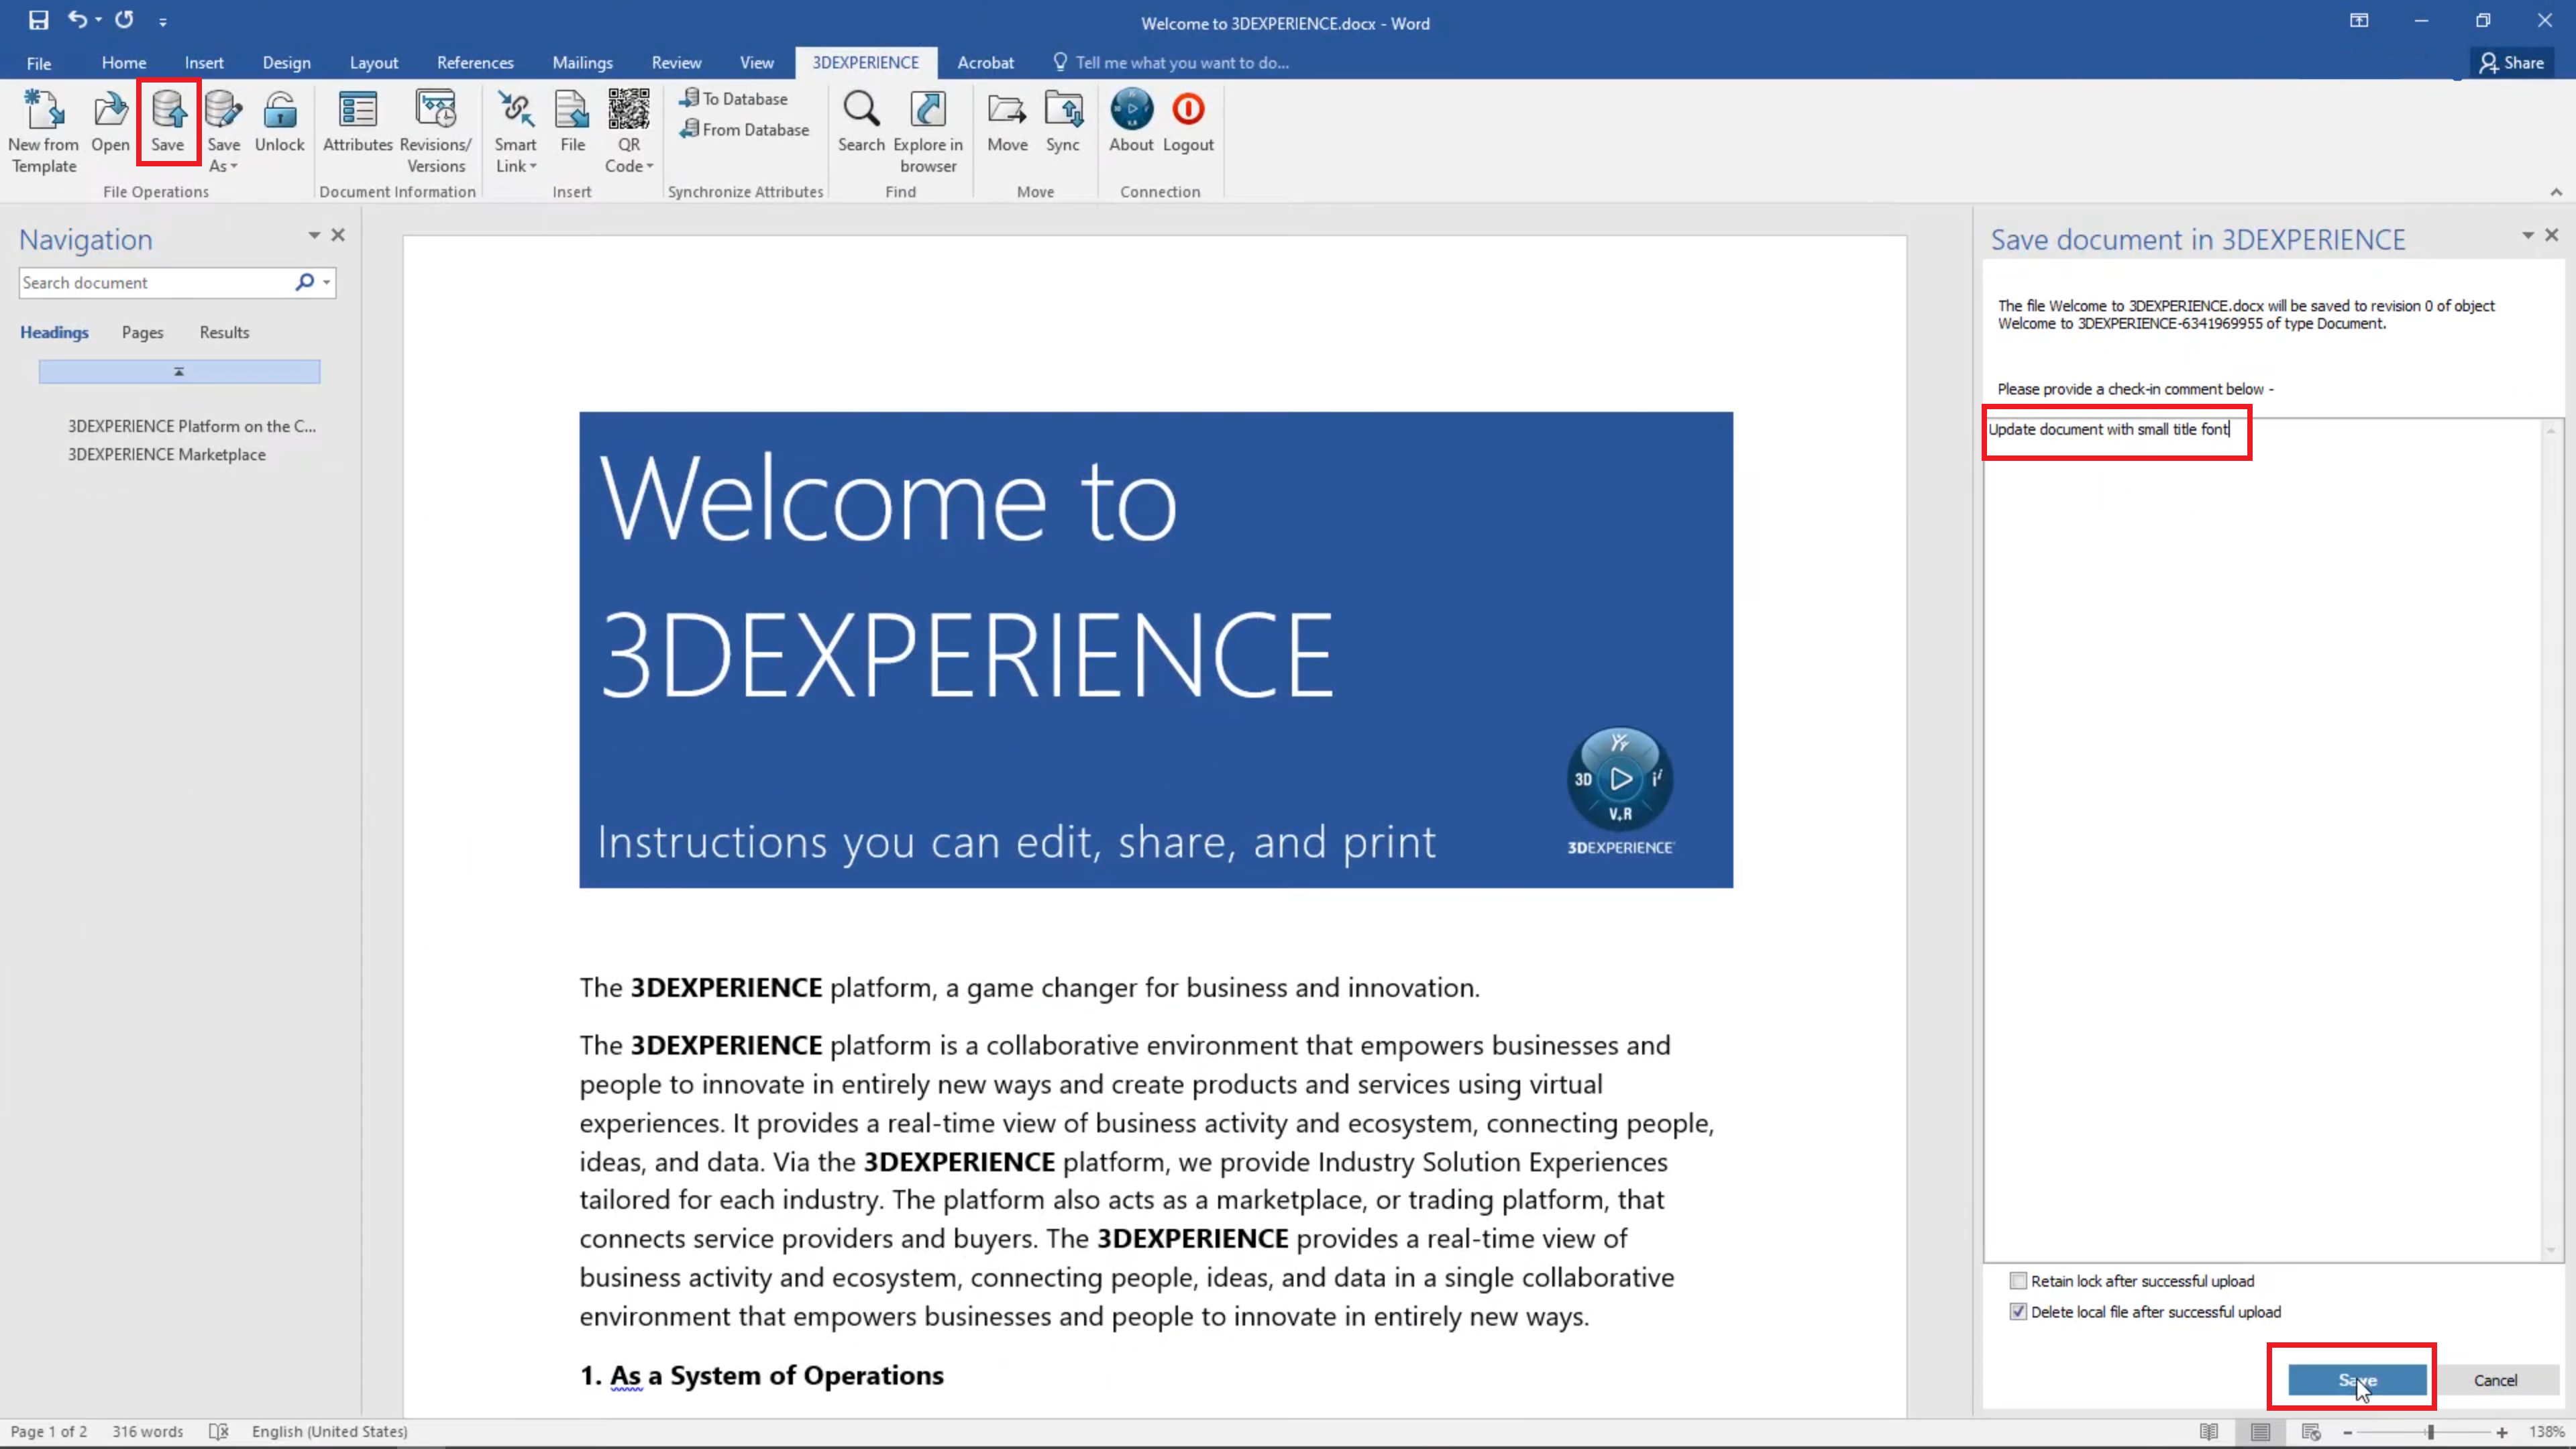Switch to Read Mode view
The height and width of the screenshot is (1449, 2576).
(x=2209, y=1432)
